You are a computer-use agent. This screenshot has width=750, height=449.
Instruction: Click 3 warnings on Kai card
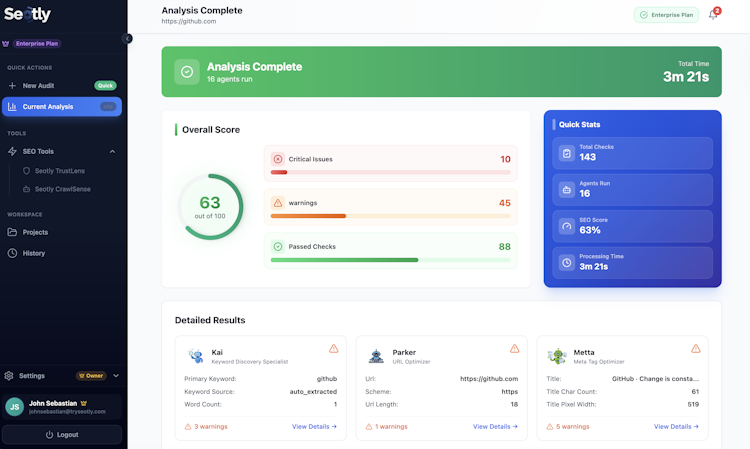click(206, 427)
